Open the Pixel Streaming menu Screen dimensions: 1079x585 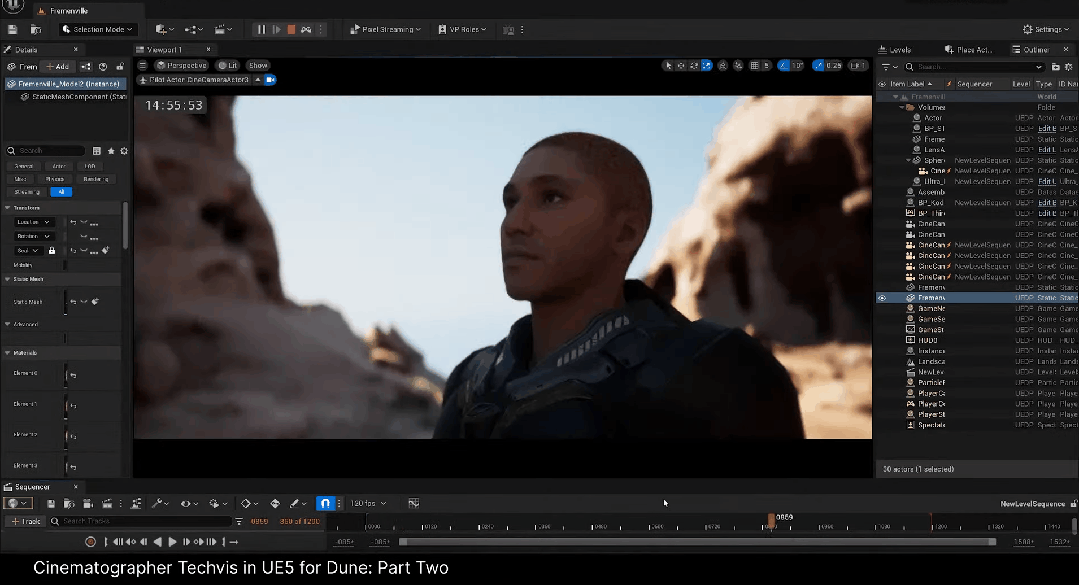click(385, 30)
